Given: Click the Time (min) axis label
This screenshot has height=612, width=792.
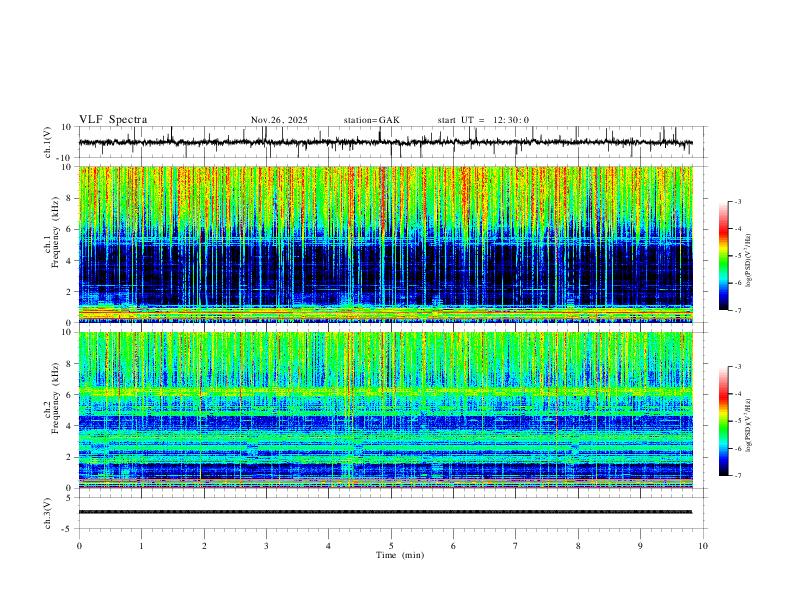Looking at the screenshot, I should pos(400,555).
